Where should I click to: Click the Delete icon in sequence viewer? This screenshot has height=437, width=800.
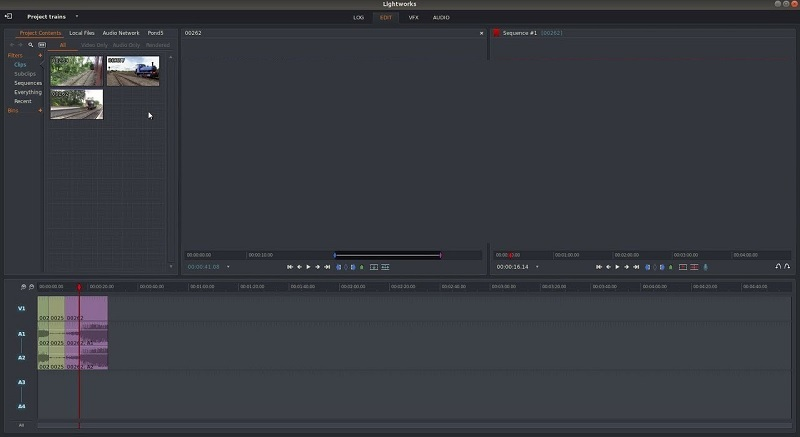pyautogui.click(x=694, y=267)
